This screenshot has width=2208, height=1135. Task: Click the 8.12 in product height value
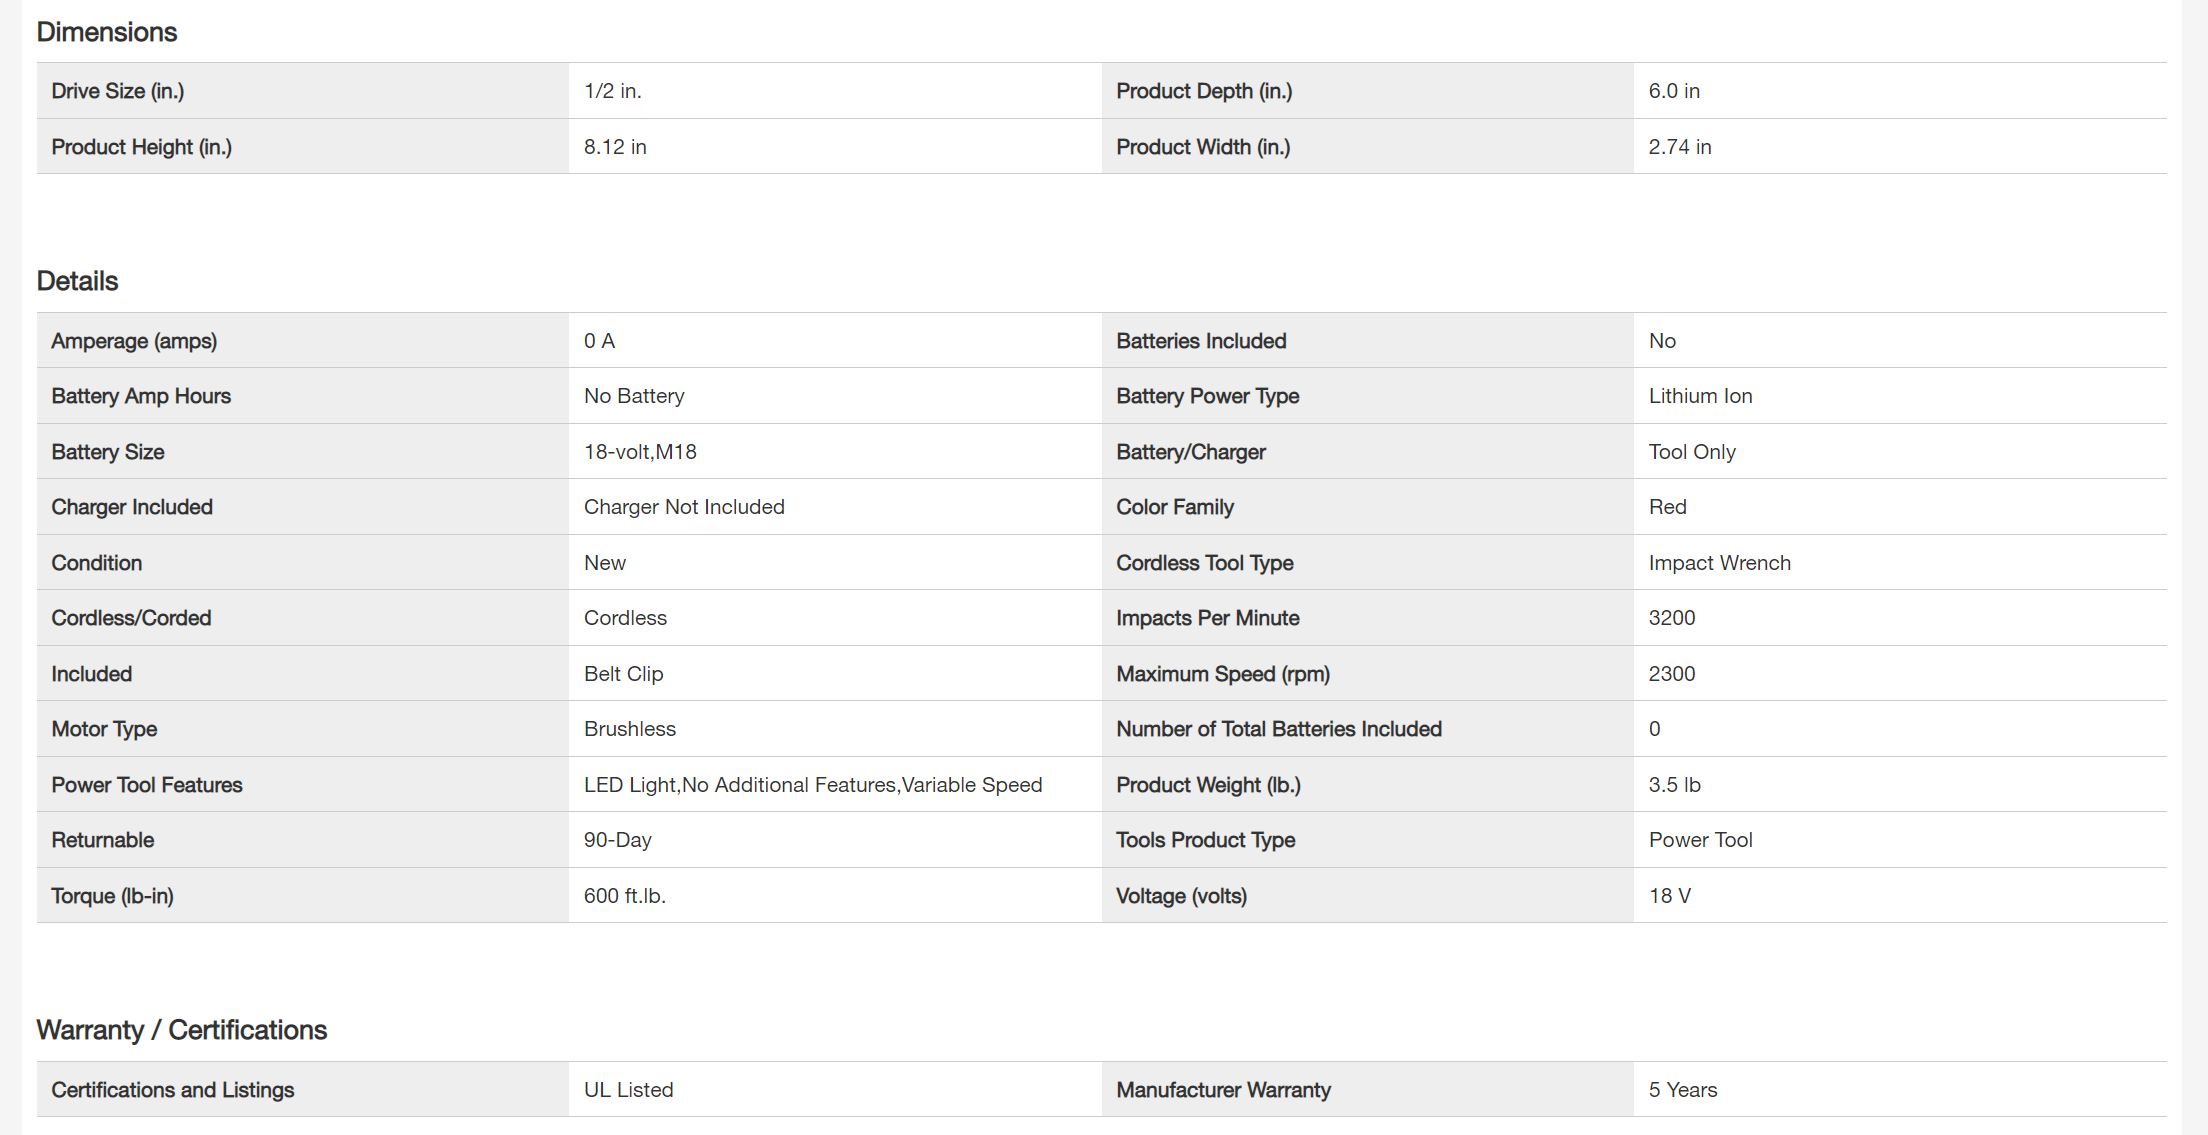click(615, 147)
